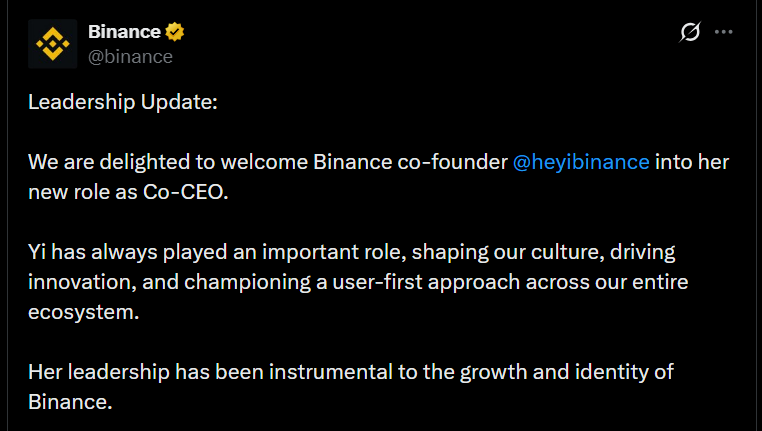Viewport: 762px width, 431px height.
Task: Click the "Leadership Update:" text line
Action: (x=122, y=102)
